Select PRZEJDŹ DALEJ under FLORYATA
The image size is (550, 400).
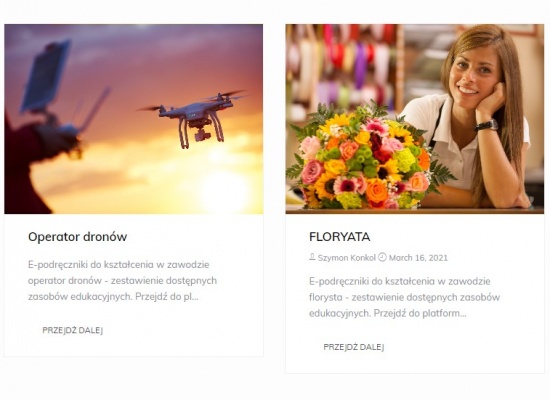[354, 347]
